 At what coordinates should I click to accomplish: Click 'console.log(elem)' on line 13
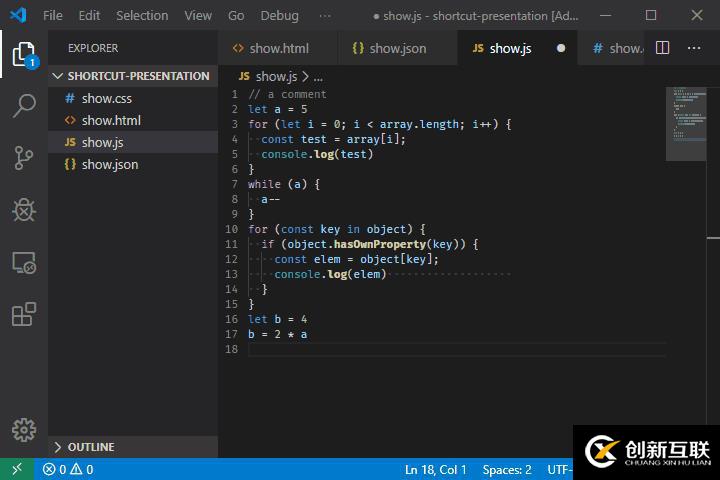coord(330,274)
